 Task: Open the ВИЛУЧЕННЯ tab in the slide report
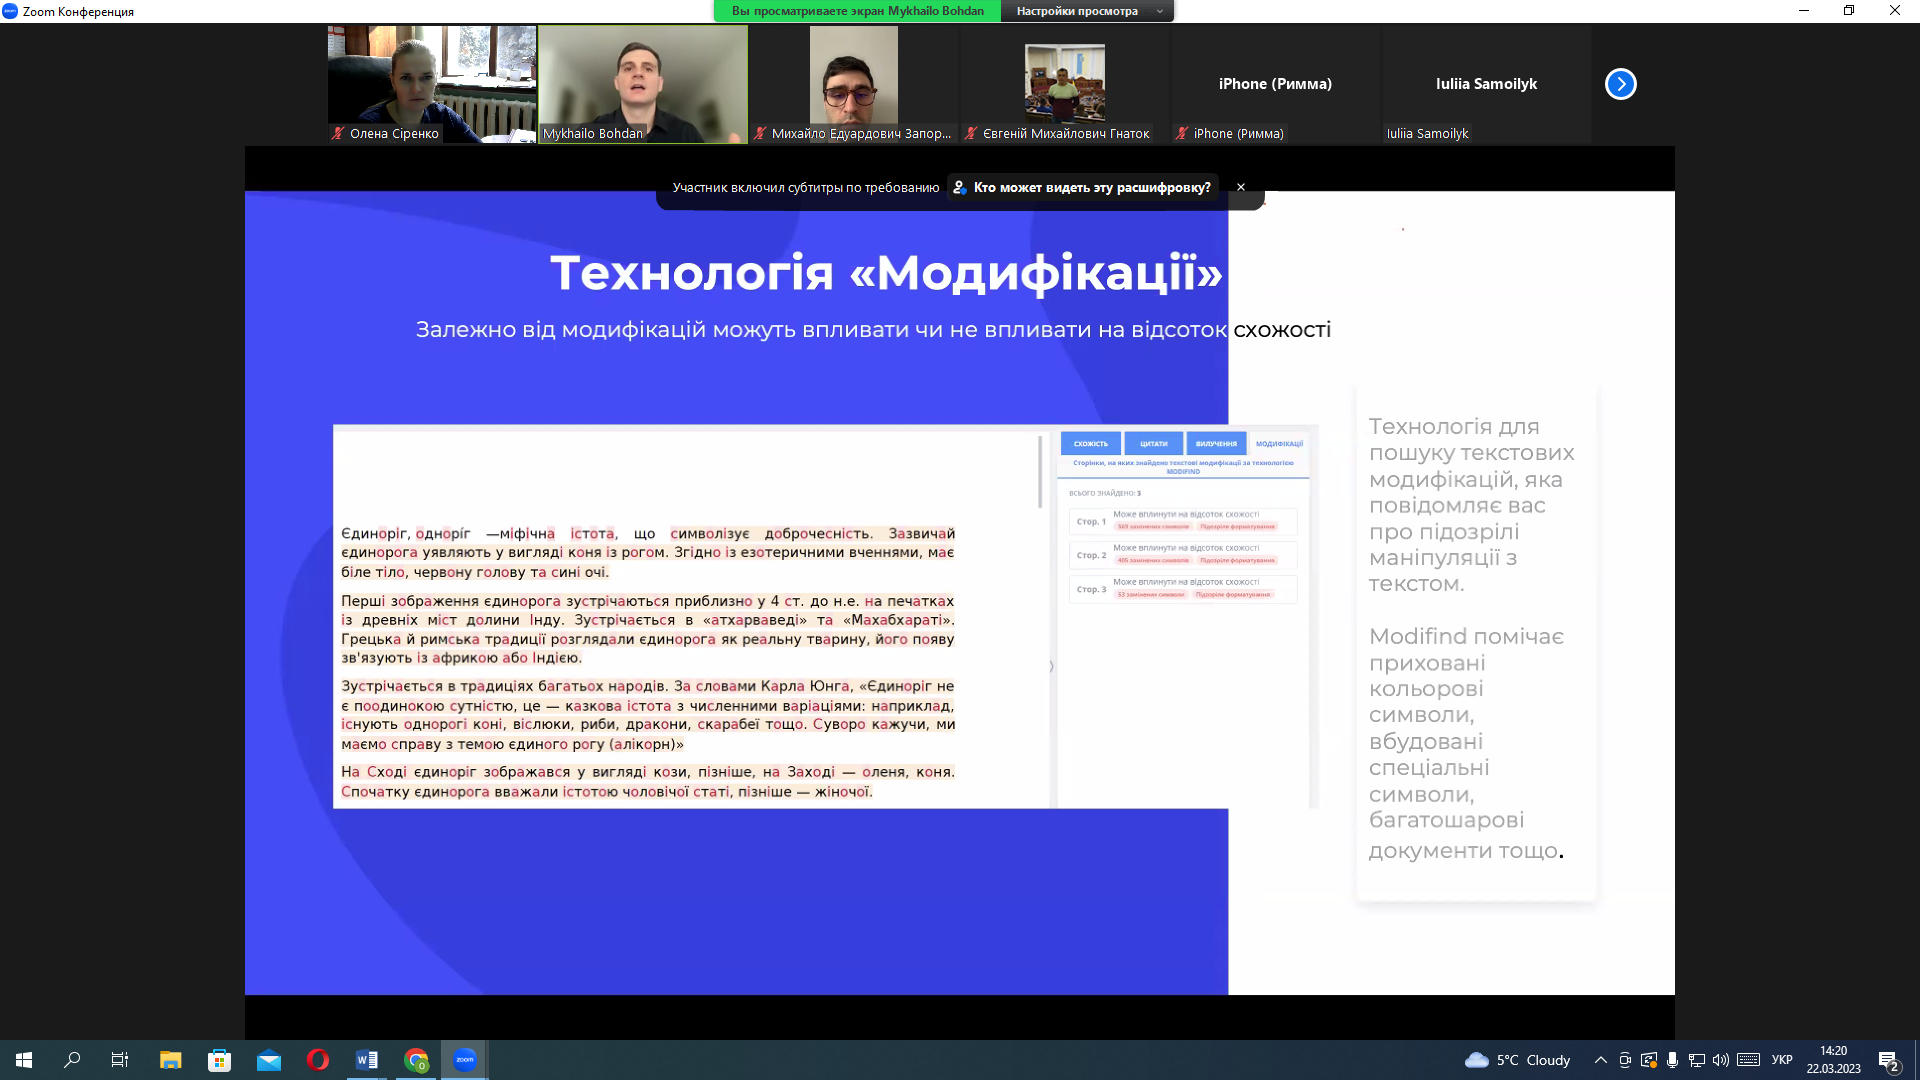[x=1216, y=443]
